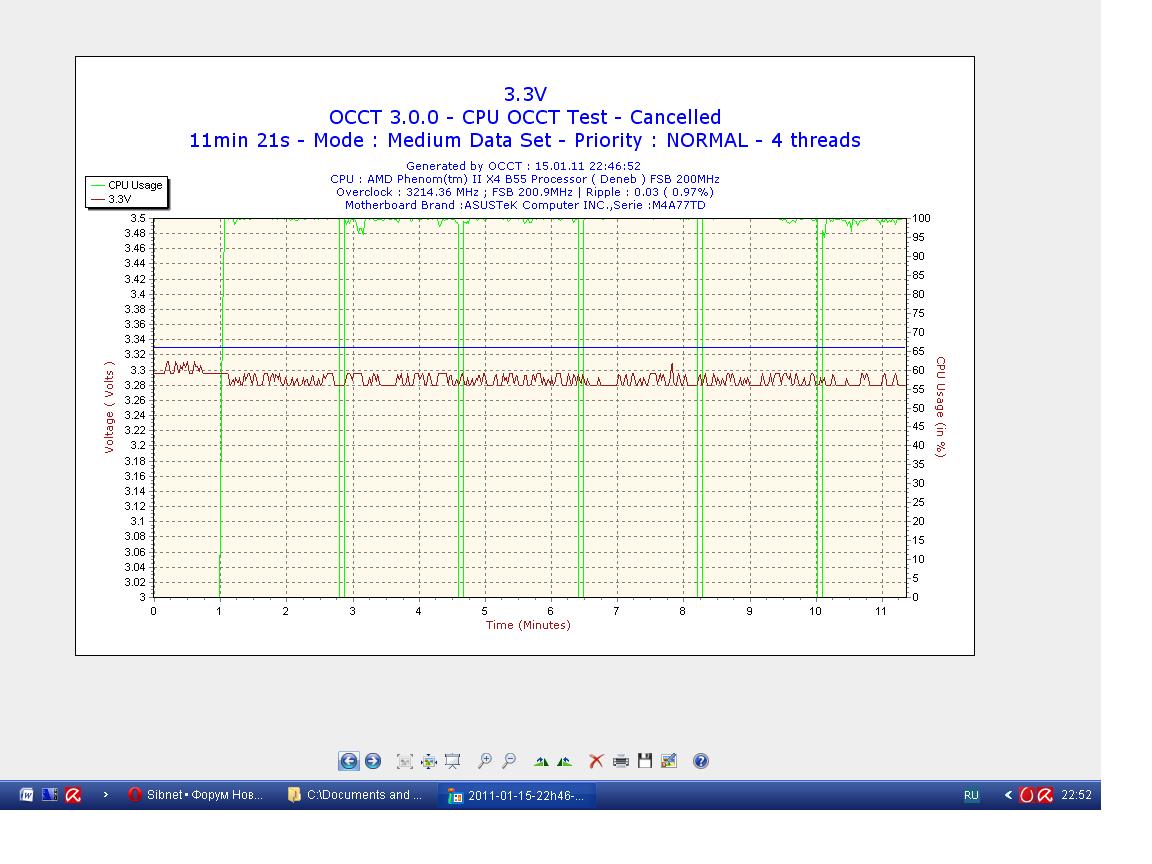Image resolution: width=1152 pixels, height=864 pixels.
Task: Delete the image with the red X
Action: [x=597, y=761]
